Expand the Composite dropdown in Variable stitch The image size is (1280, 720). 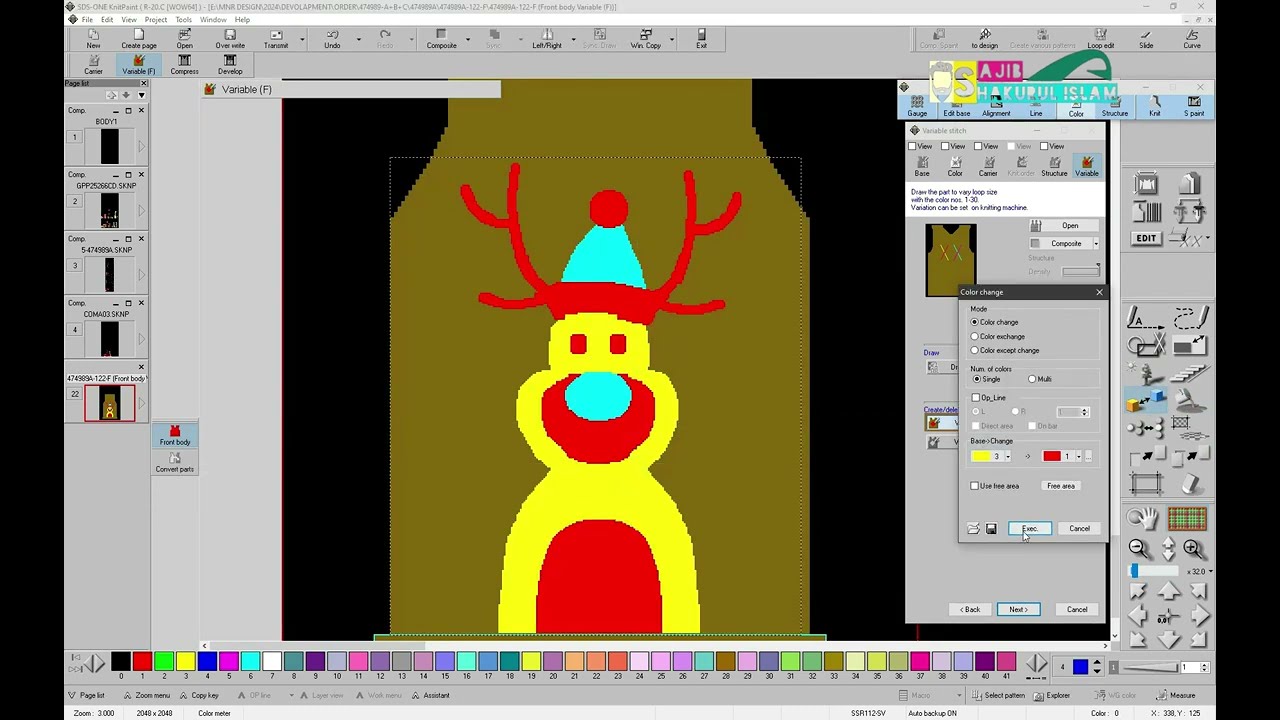pos(1096,244)
